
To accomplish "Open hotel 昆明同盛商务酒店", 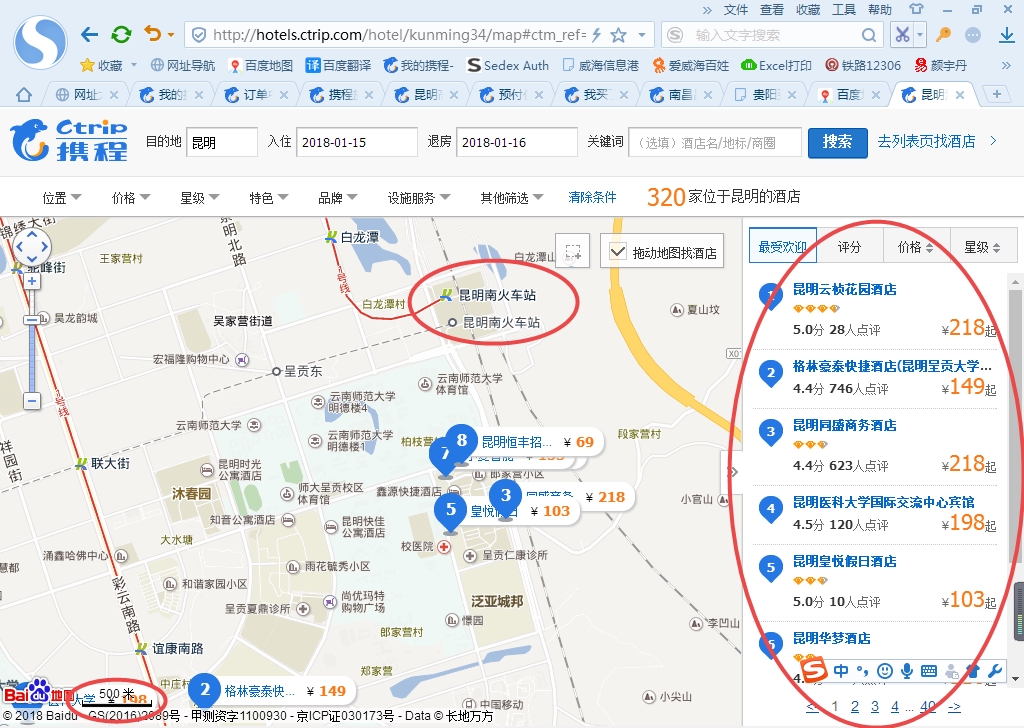I will tap(844, 425).
